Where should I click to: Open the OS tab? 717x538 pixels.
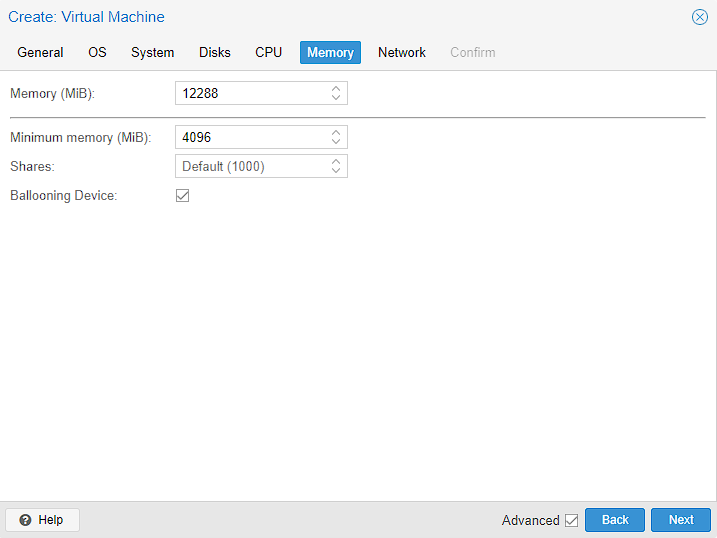coord(97,52)
